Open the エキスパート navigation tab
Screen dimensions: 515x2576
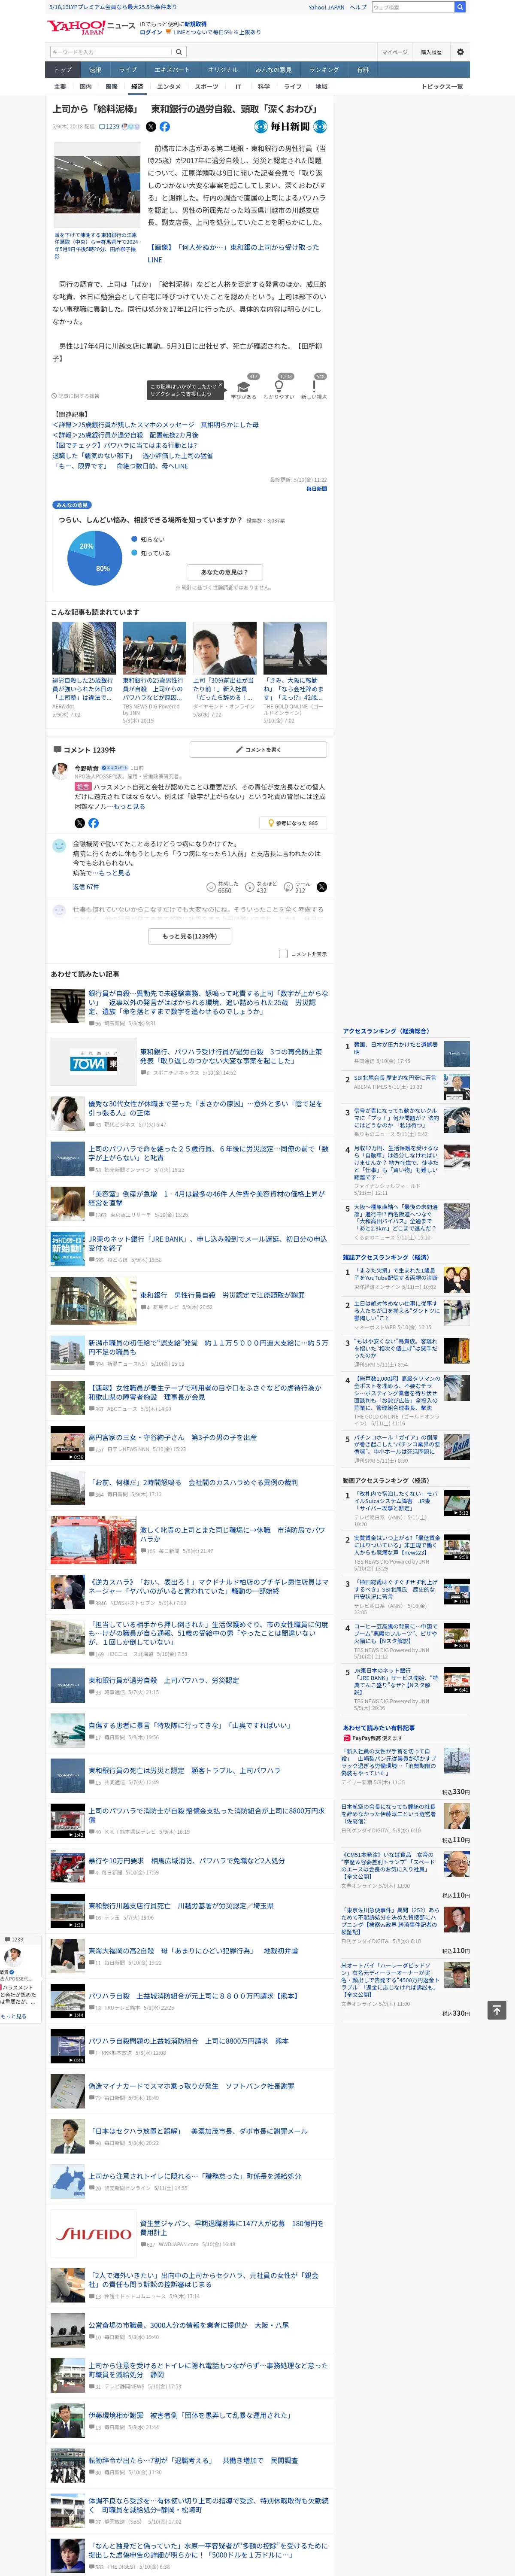click(172, 70)
